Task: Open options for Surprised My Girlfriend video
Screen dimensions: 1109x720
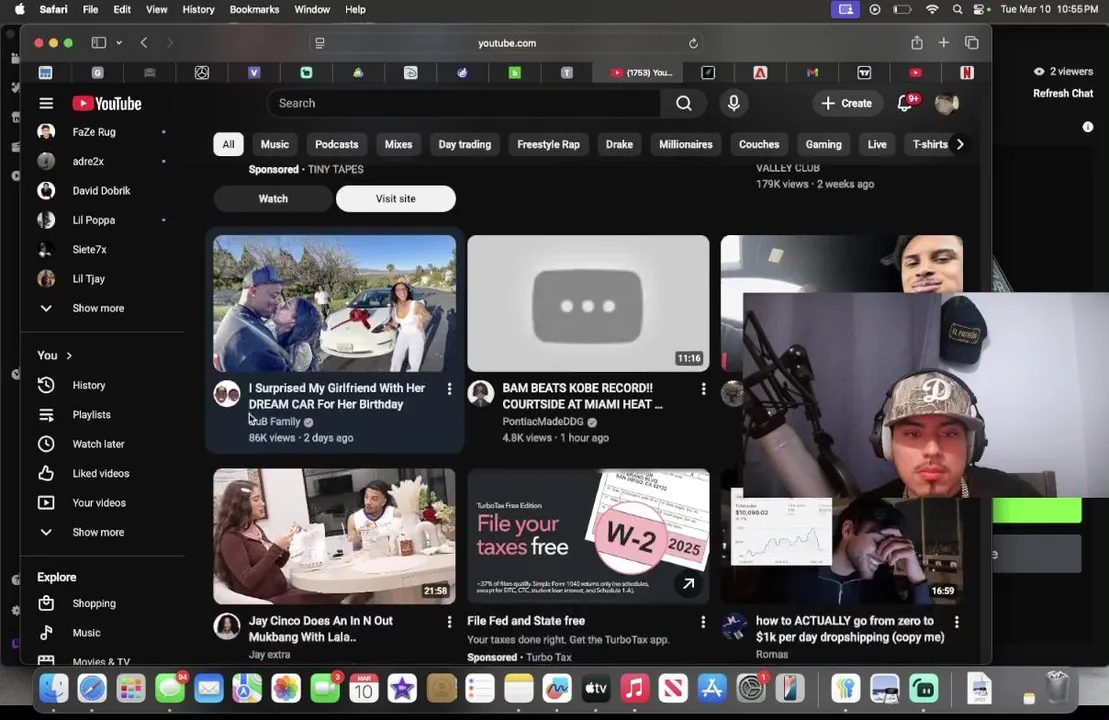Action: click(x=449, y=389)
